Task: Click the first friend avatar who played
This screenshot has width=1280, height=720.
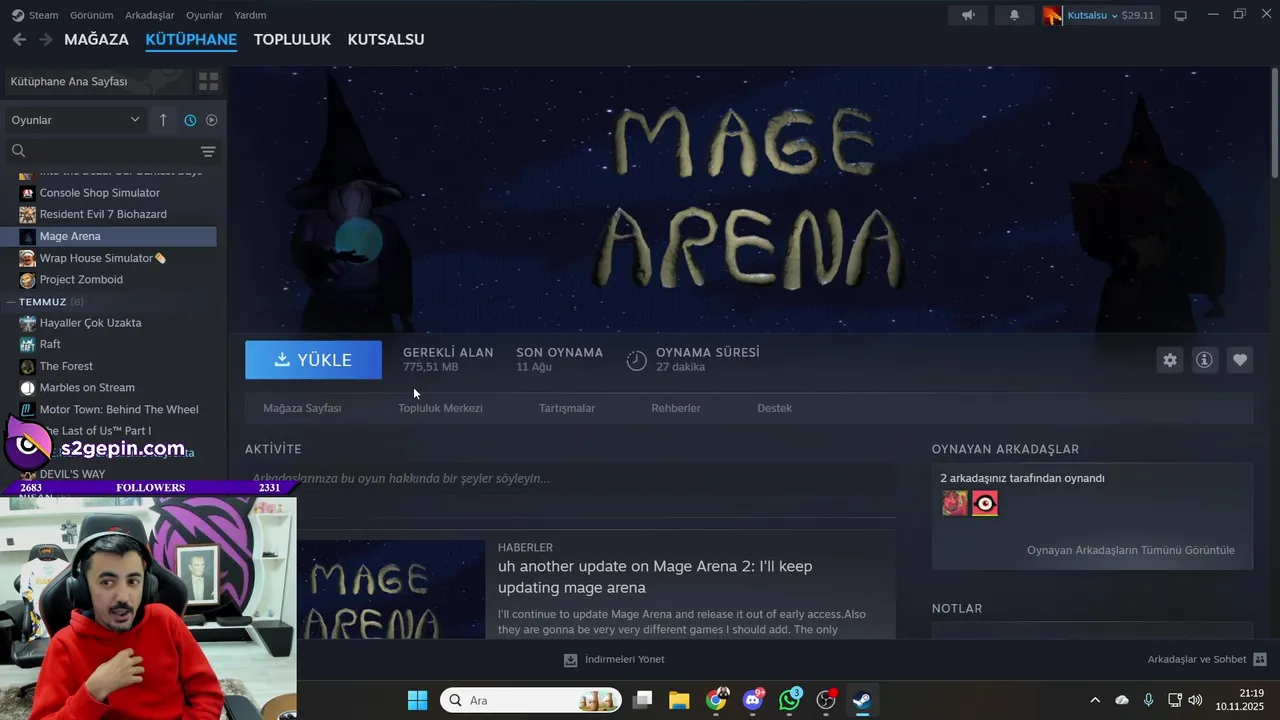Action: coord(955,503)
